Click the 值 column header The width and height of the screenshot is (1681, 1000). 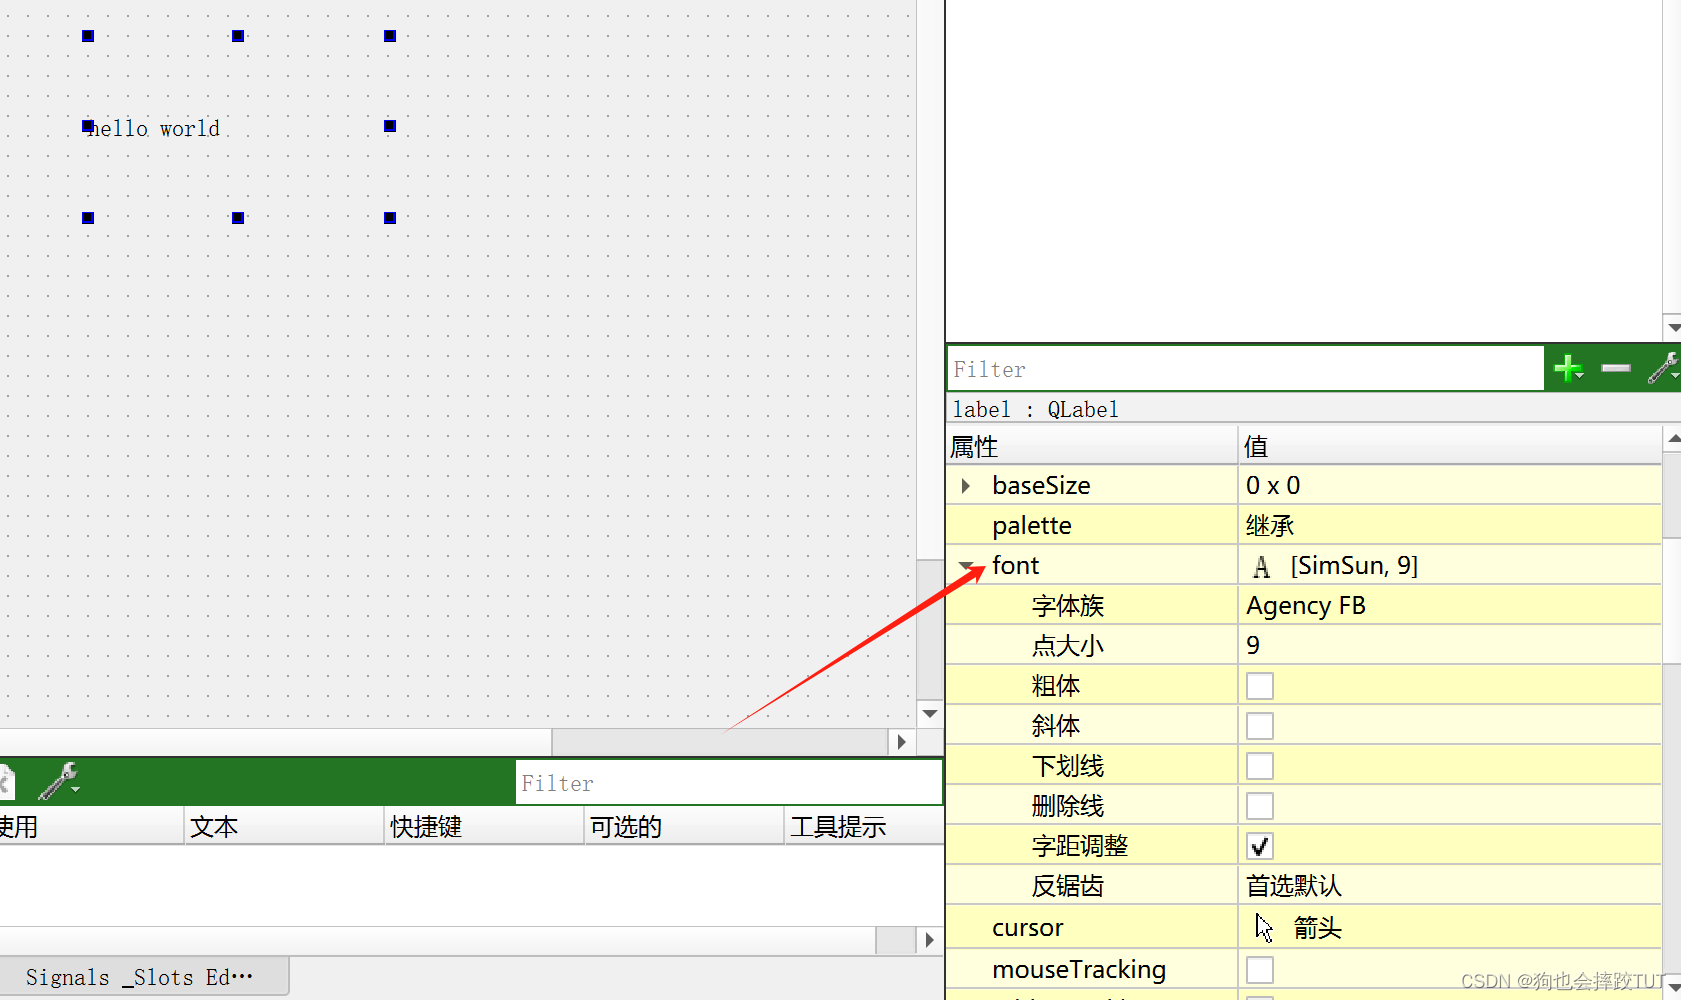(x=1450, y=446)
